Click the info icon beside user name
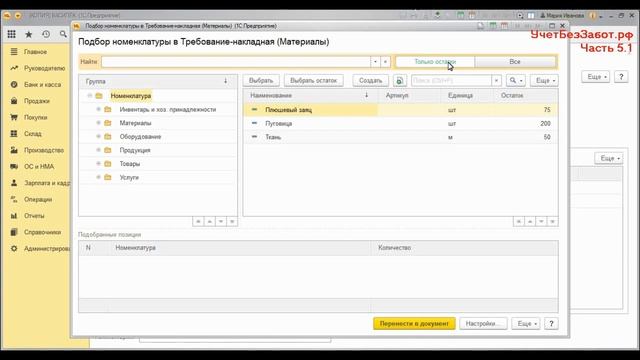Screen dimensions: 640x360 (592, 16)
